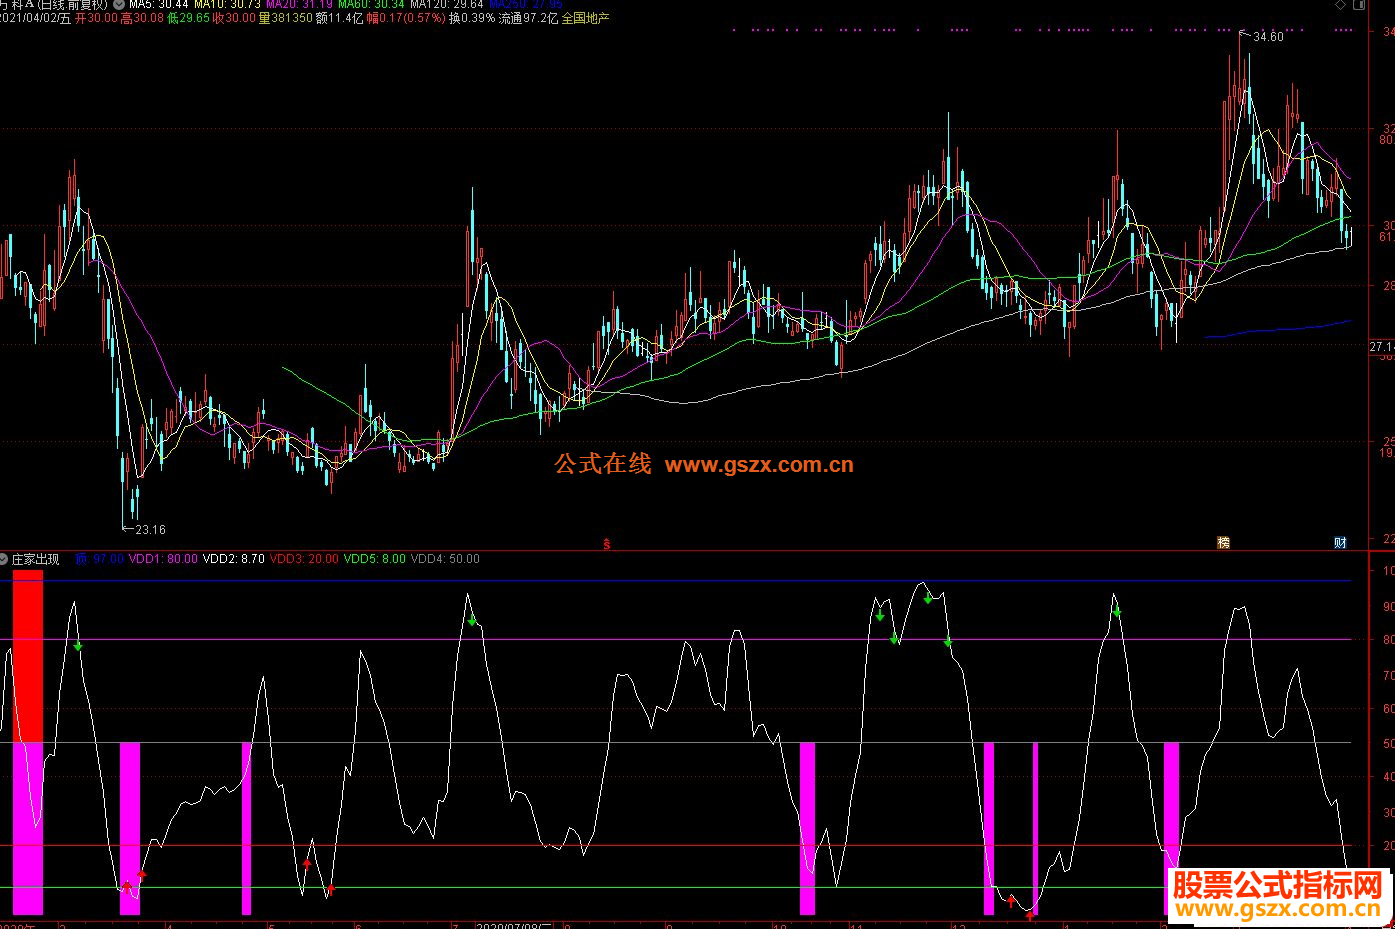Click the MA10: 30.73 label
This screenshot has height=929, width=1395.
coord(227,4)
